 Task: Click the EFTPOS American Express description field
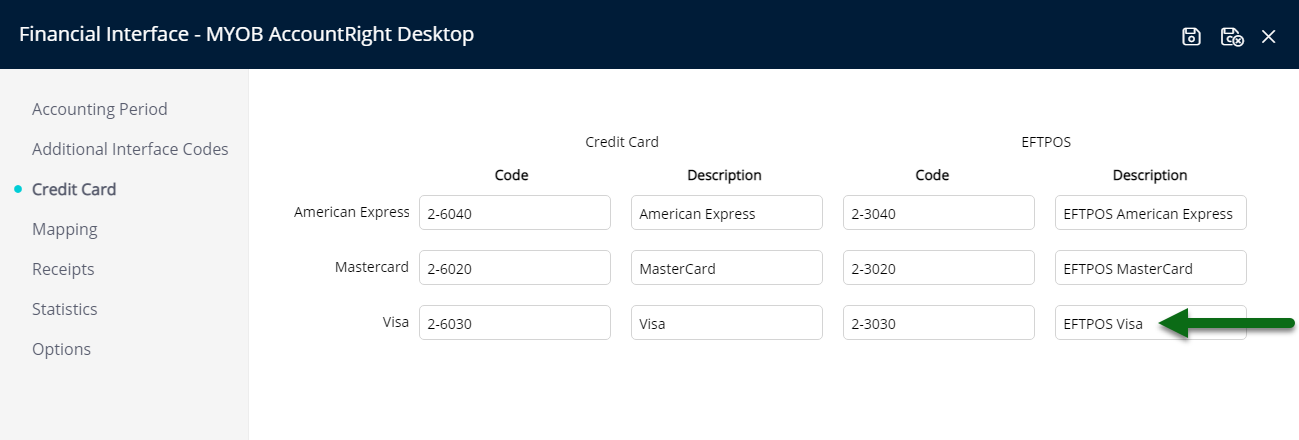coord(1151,212)
